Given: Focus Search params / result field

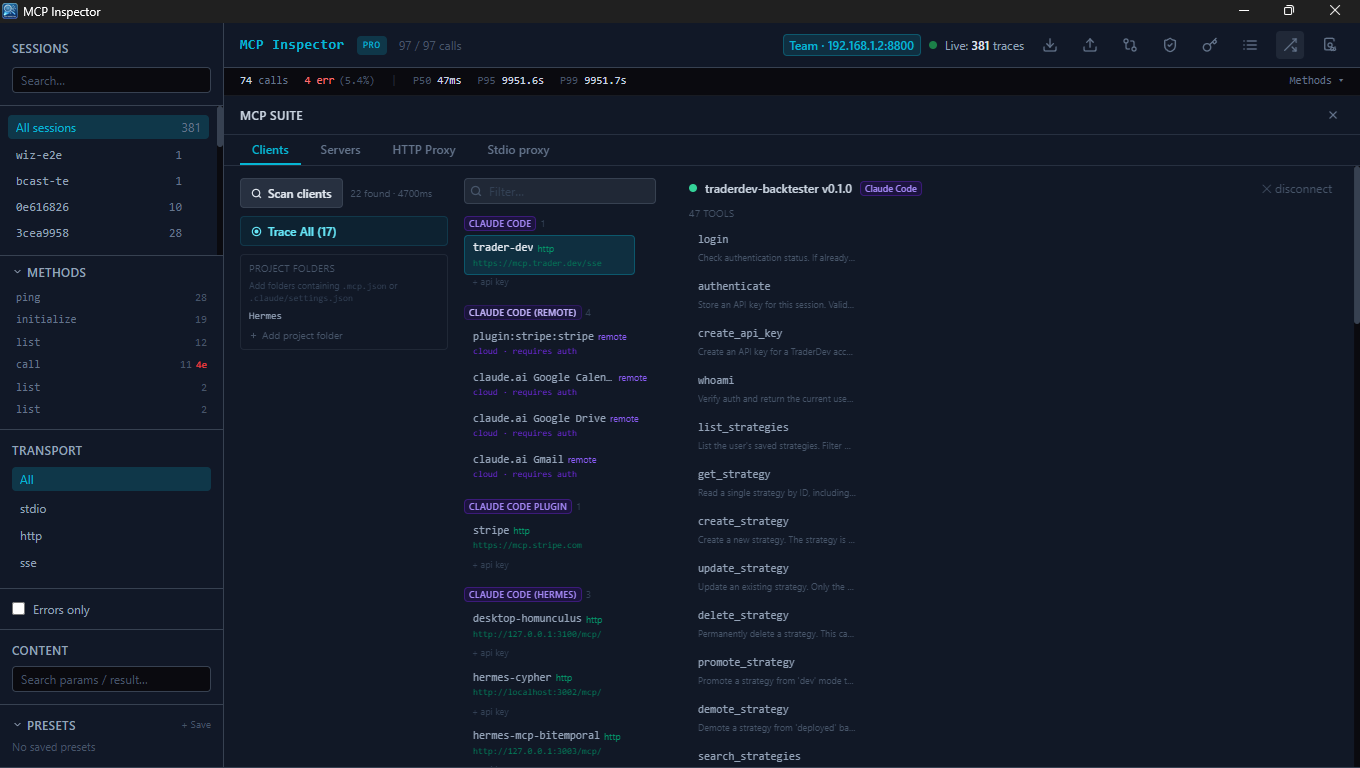Looking at the screenshot, I should 111,679.
